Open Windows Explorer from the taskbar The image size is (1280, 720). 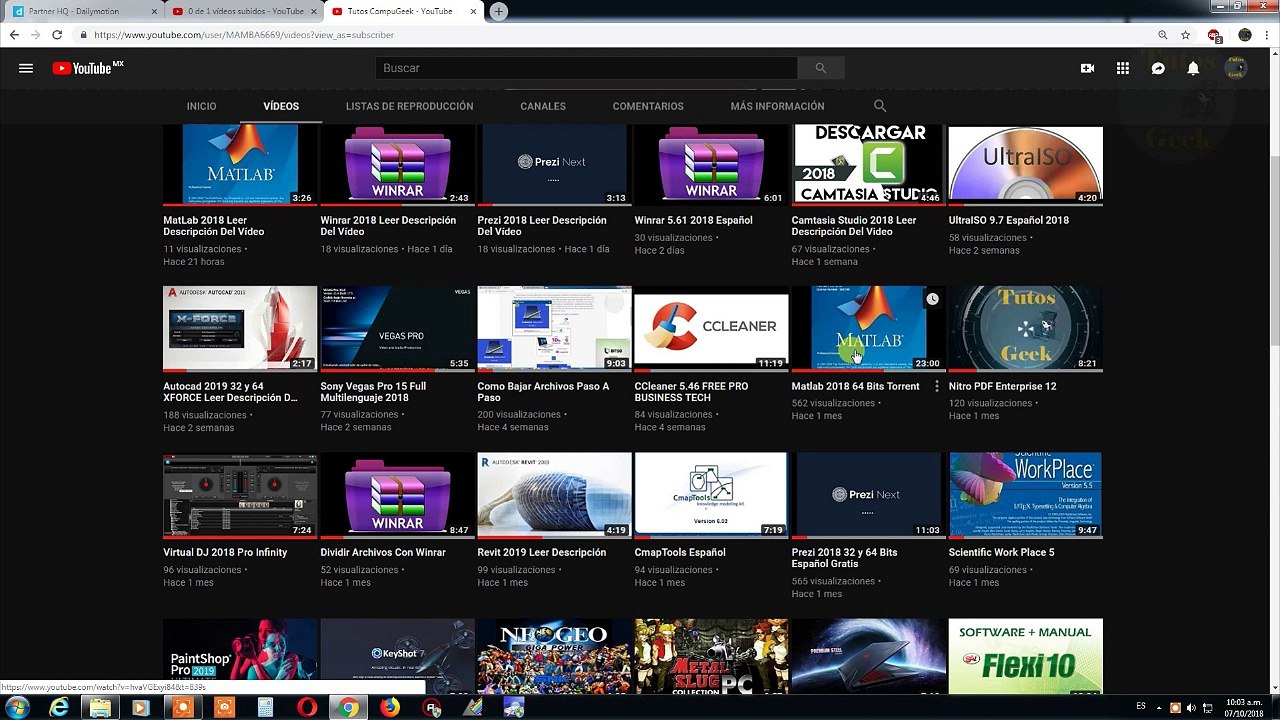pyautogui.click(x=100, y=707)
